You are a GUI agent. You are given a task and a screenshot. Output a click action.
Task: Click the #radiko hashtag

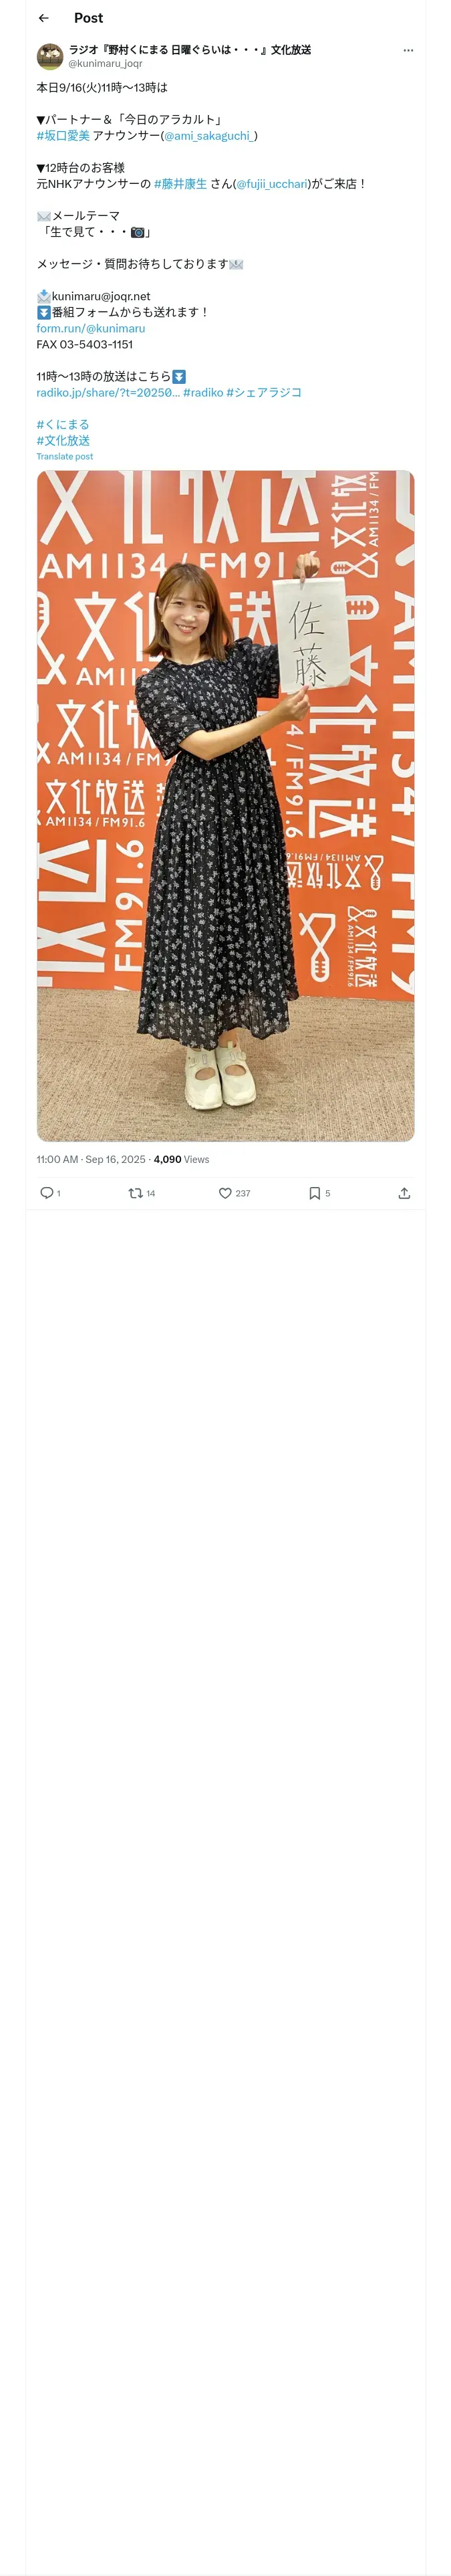(x=203, y=392)
